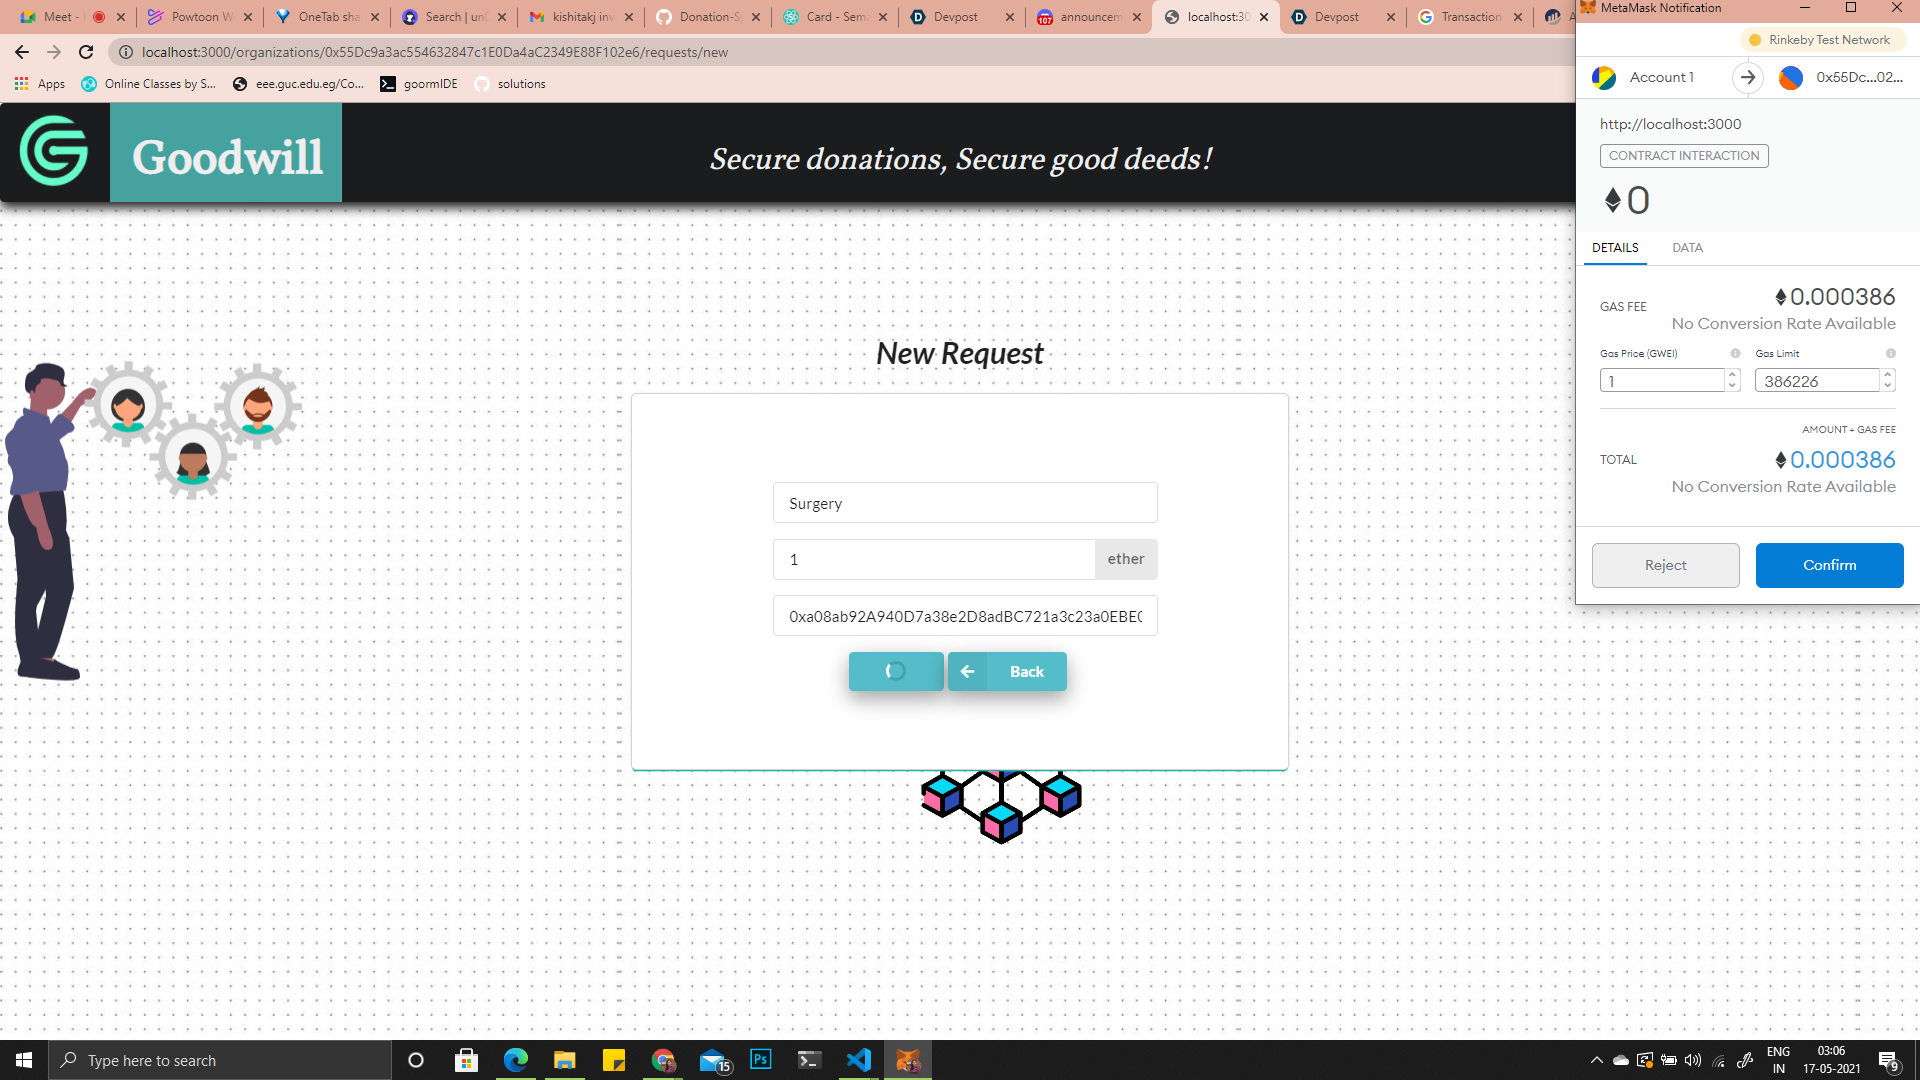Click the recipient address input field
This screenshot has height=1080, width=1920.
pyautogui.click(x=965, y=616)
